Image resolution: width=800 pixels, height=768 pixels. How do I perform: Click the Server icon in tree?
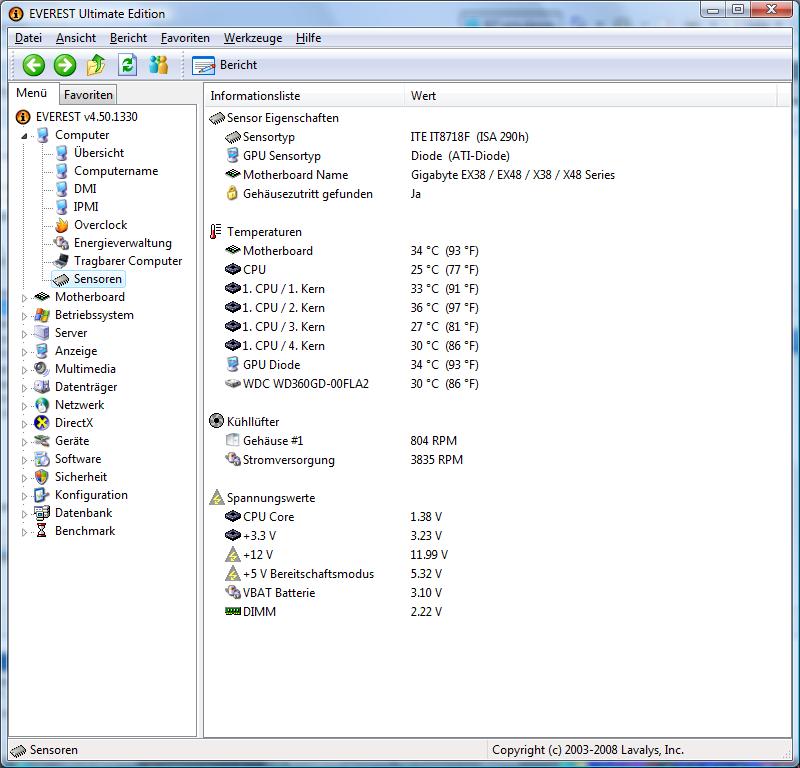(41, 333)
